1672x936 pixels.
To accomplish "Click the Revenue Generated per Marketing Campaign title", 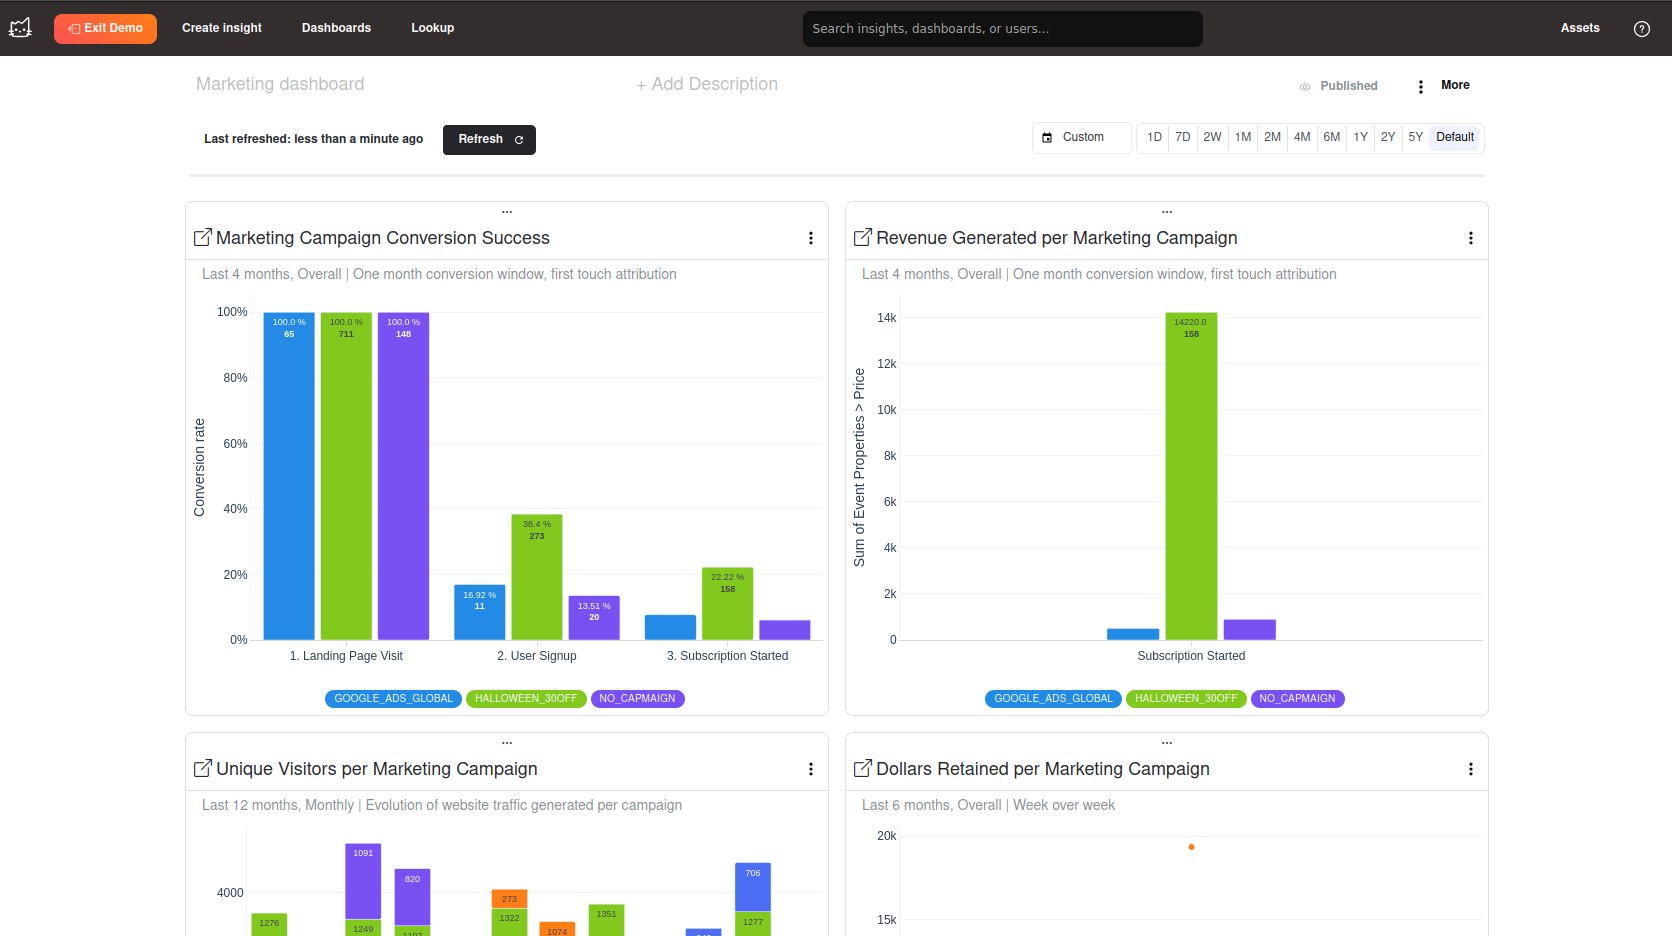I will [x=1057, y=238].
